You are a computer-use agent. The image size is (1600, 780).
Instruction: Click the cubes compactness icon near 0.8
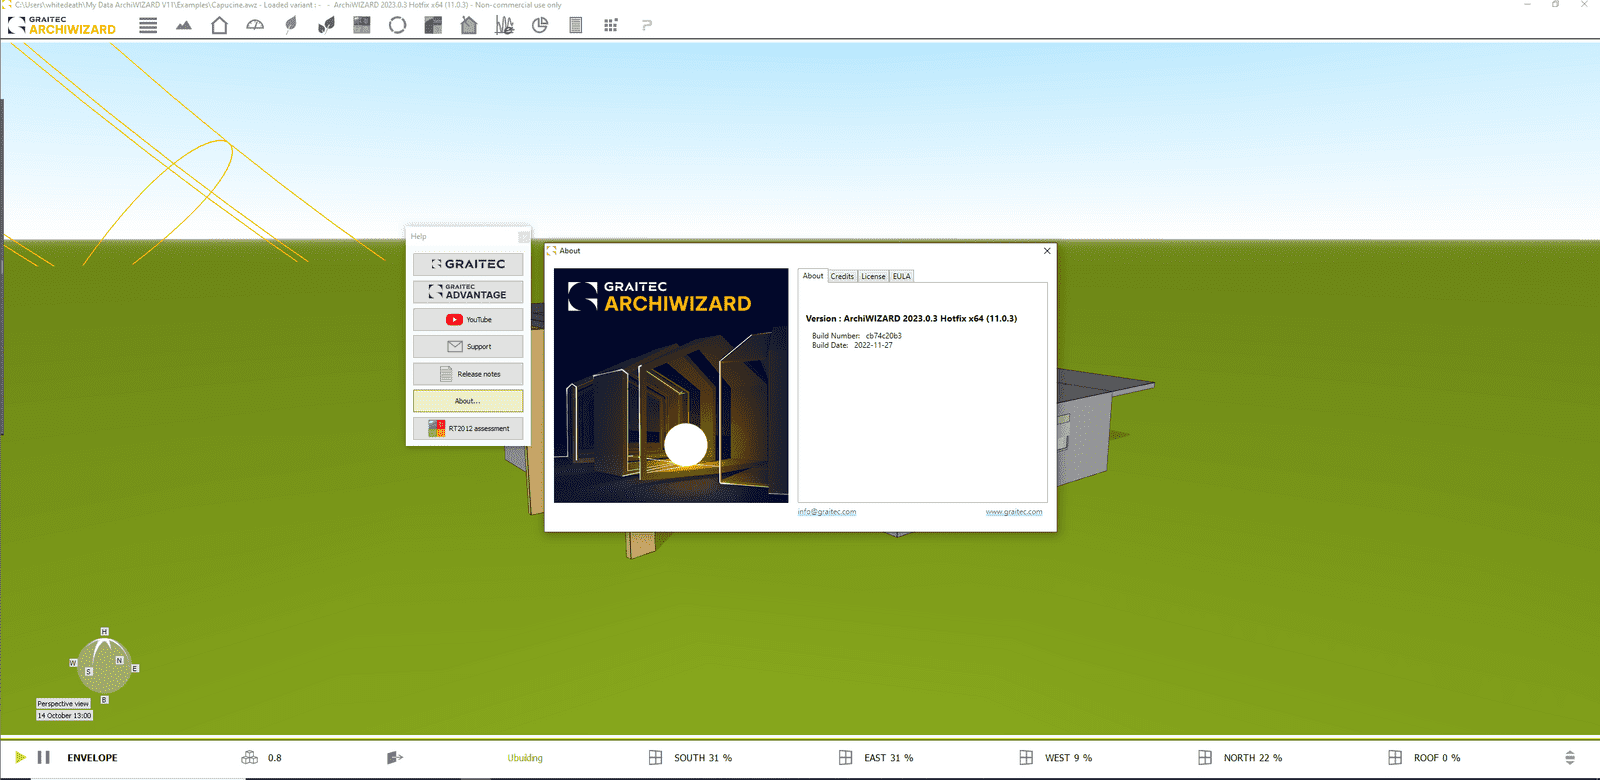tap(250, 757)
